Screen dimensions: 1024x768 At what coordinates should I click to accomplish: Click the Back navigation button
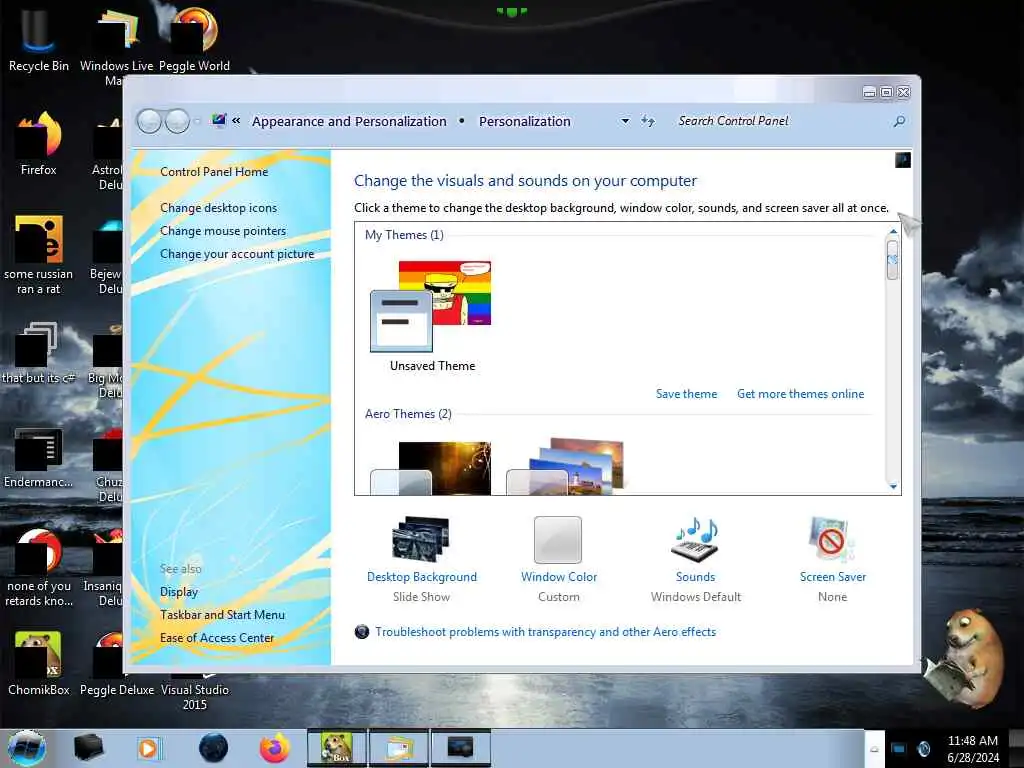point(150,121)
